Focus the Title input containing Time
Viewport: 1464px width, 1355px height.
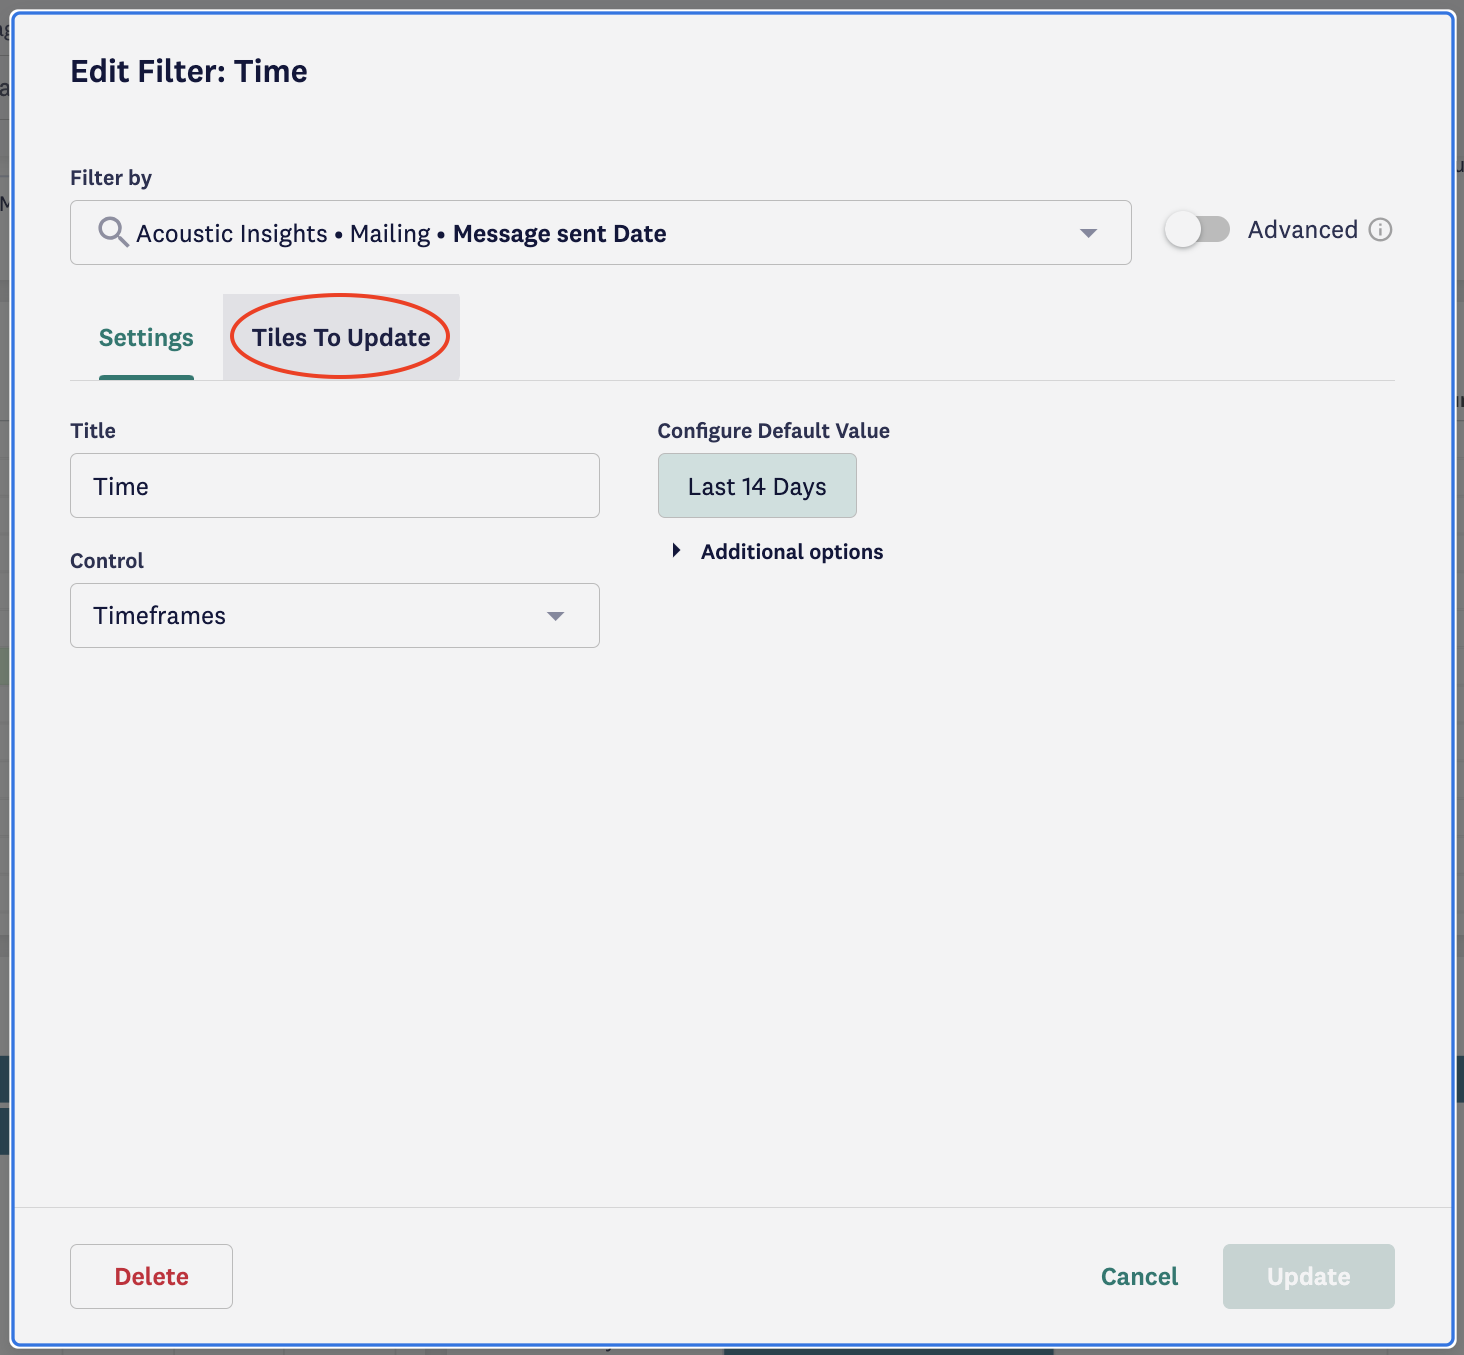point(335,486)
